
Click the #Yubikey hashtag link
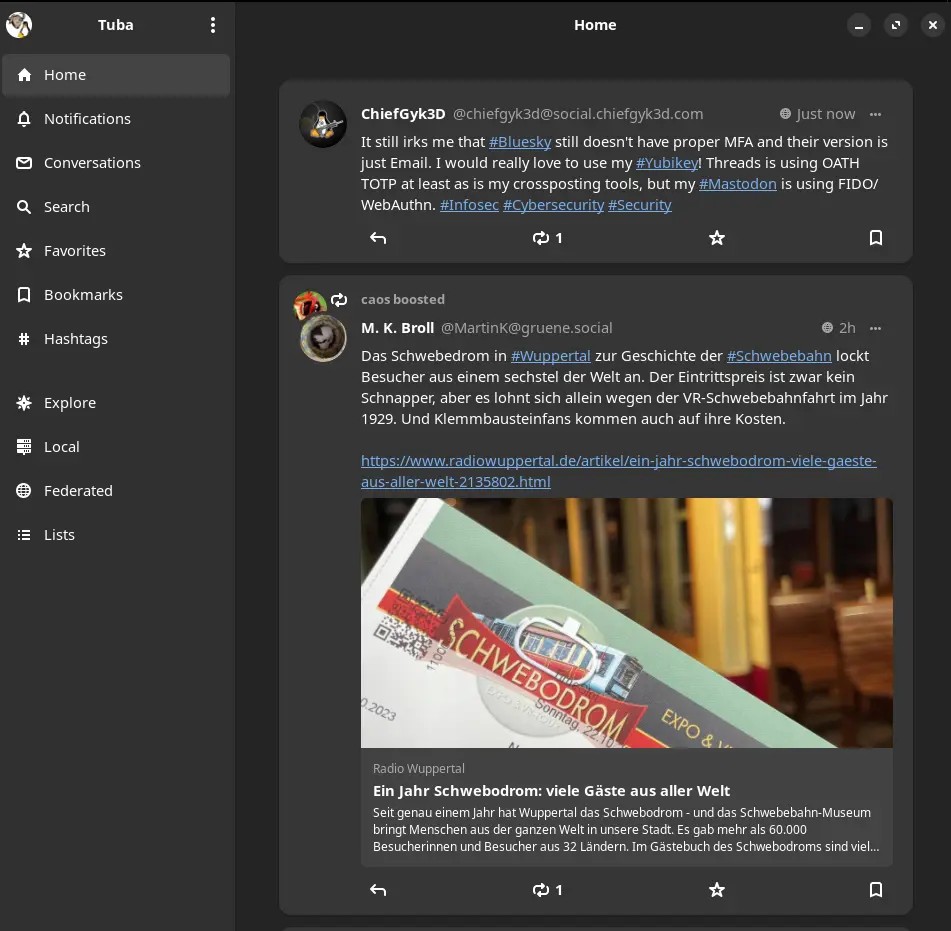pos(667,163)
